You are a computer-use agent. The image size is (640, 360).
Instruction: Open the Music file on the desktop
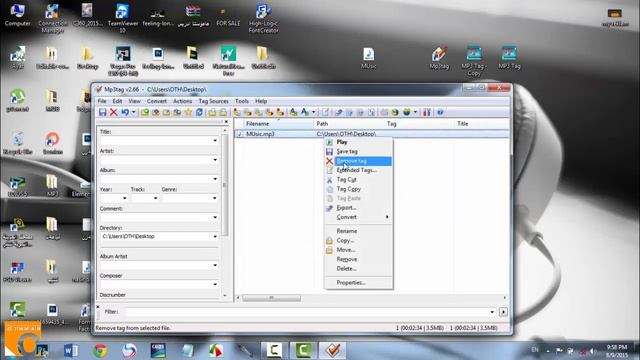pyautogui.click(x=368, y=58)
